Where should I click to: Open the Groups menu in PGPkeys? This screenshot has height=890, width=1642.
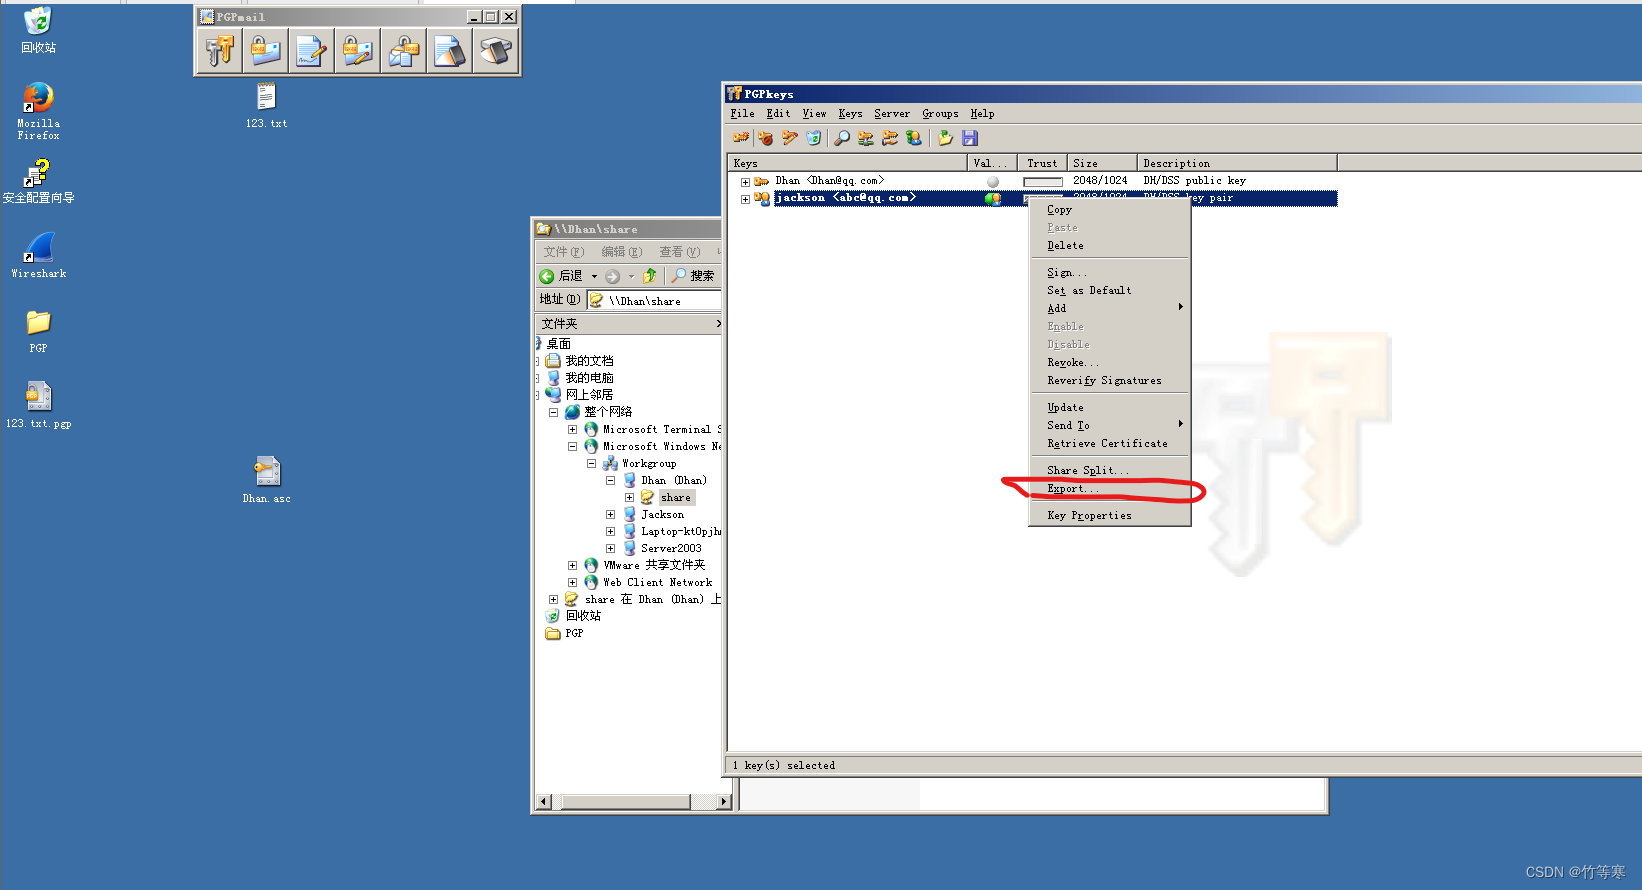pos(940,114)
